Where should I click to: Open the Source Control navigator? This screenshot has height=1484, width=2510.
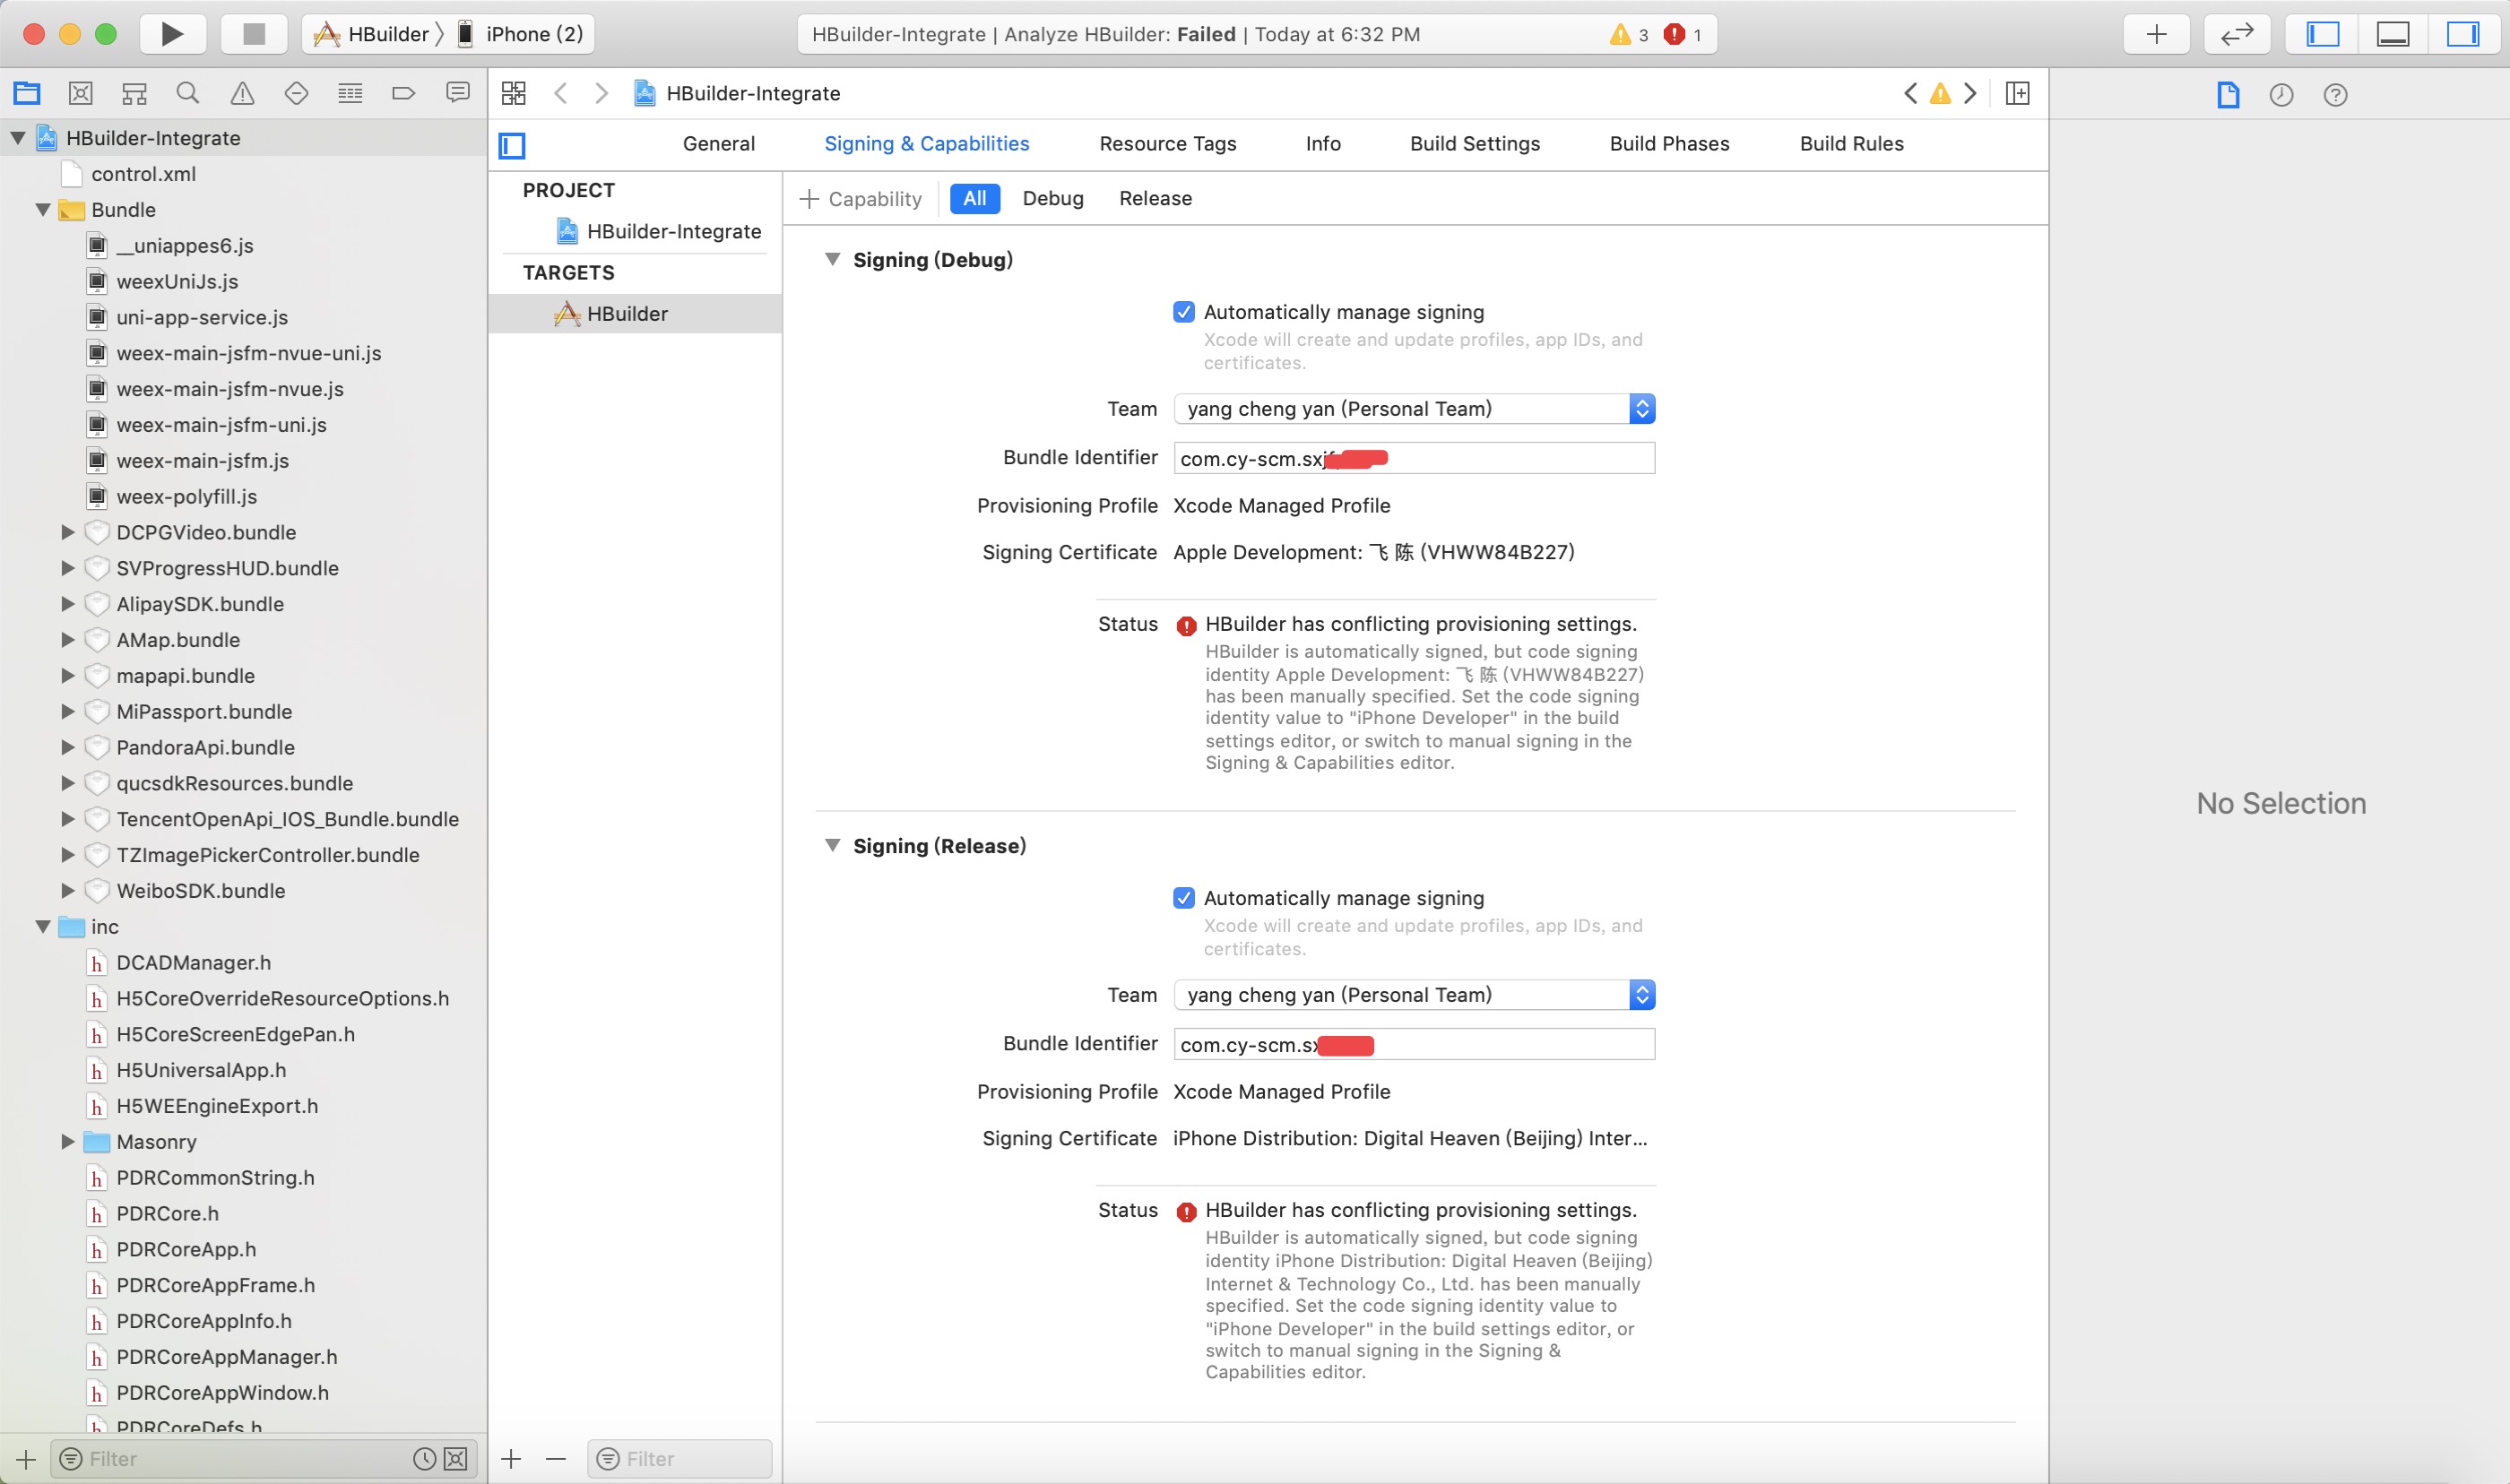[81, 93]
